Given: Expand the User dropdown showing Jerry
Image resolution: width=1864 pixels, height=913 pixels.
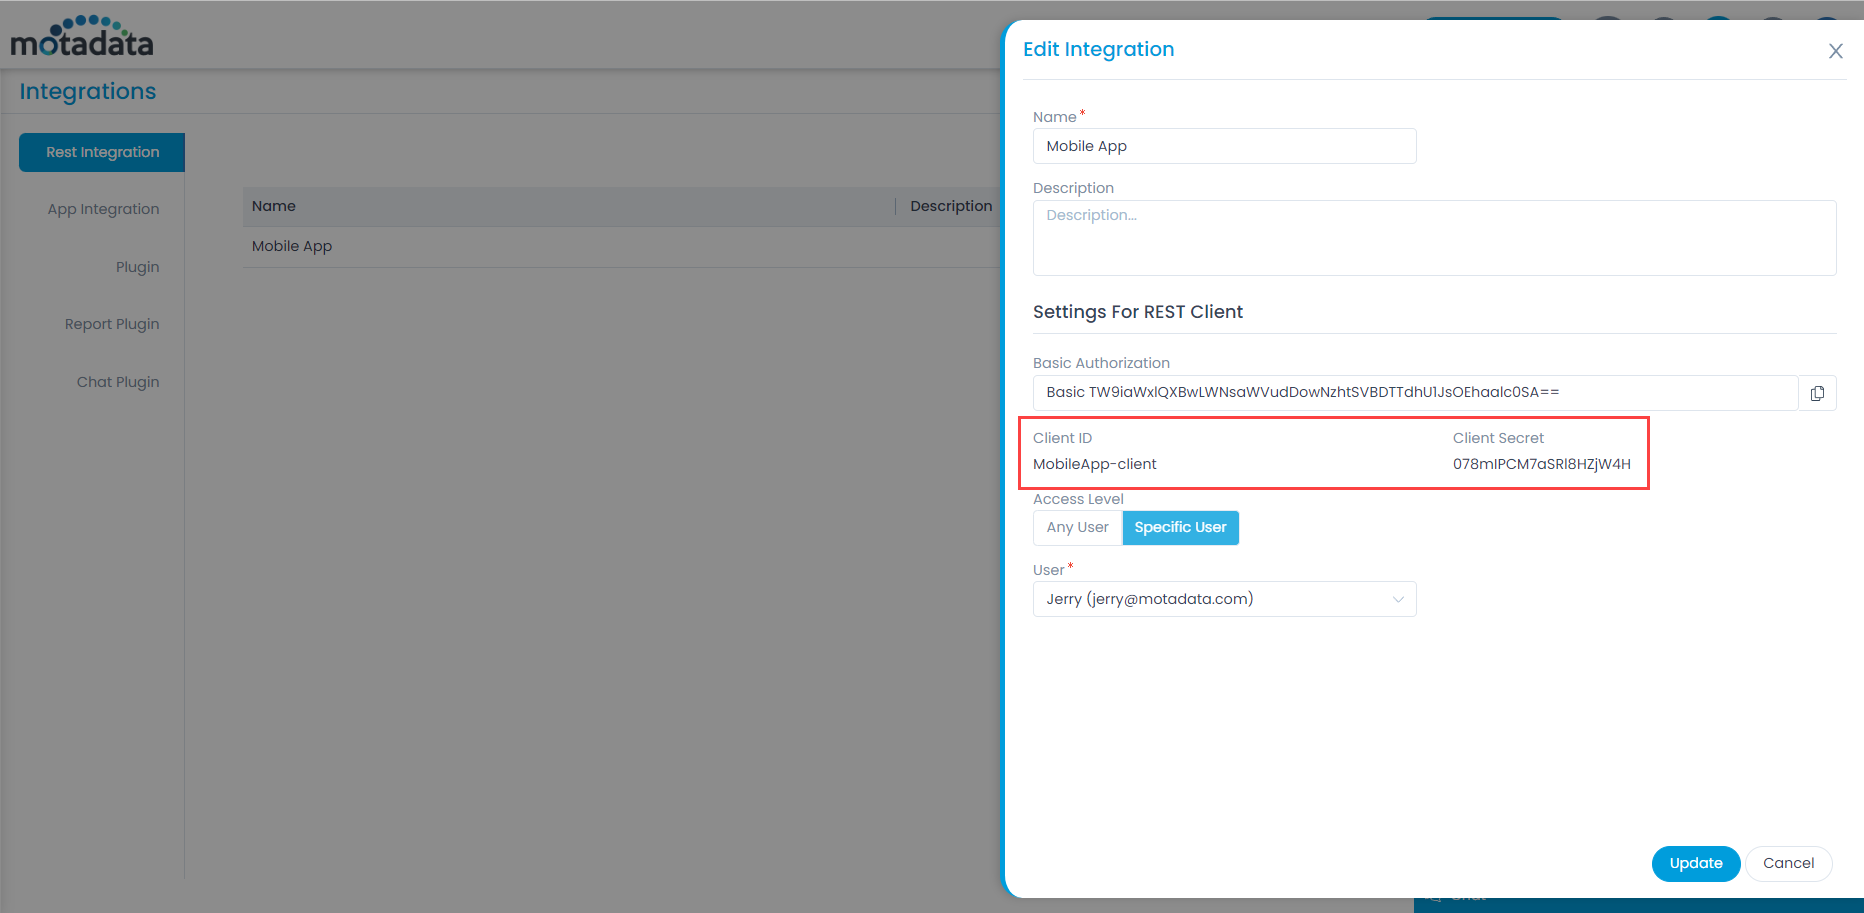Looking at the screenshot, I should click(x=1224, y=599).
